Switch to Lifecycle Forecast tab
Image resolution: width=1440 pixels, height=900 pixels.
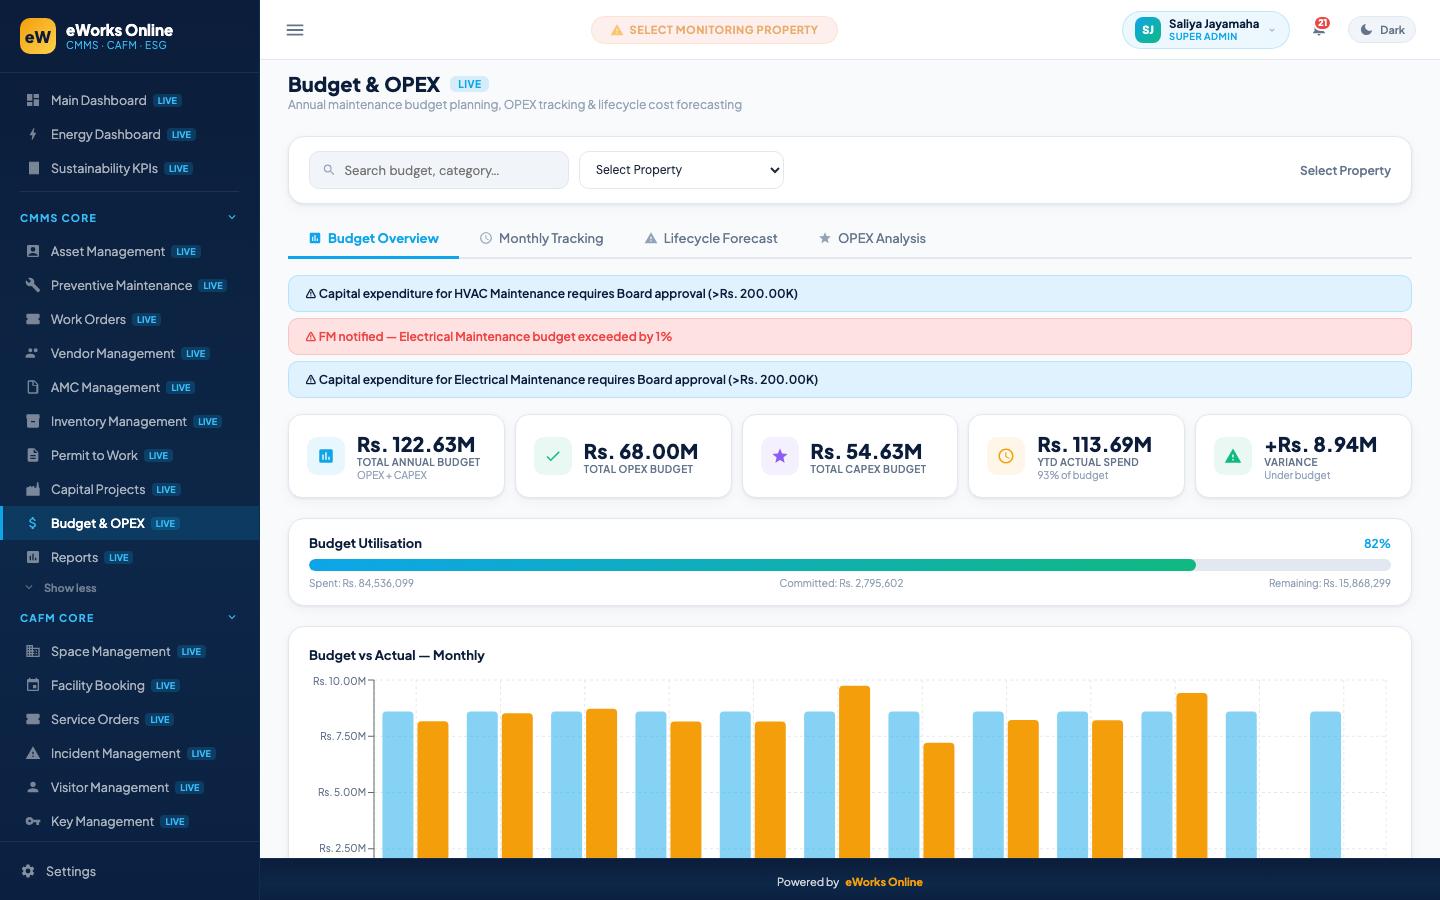(711, 238)
